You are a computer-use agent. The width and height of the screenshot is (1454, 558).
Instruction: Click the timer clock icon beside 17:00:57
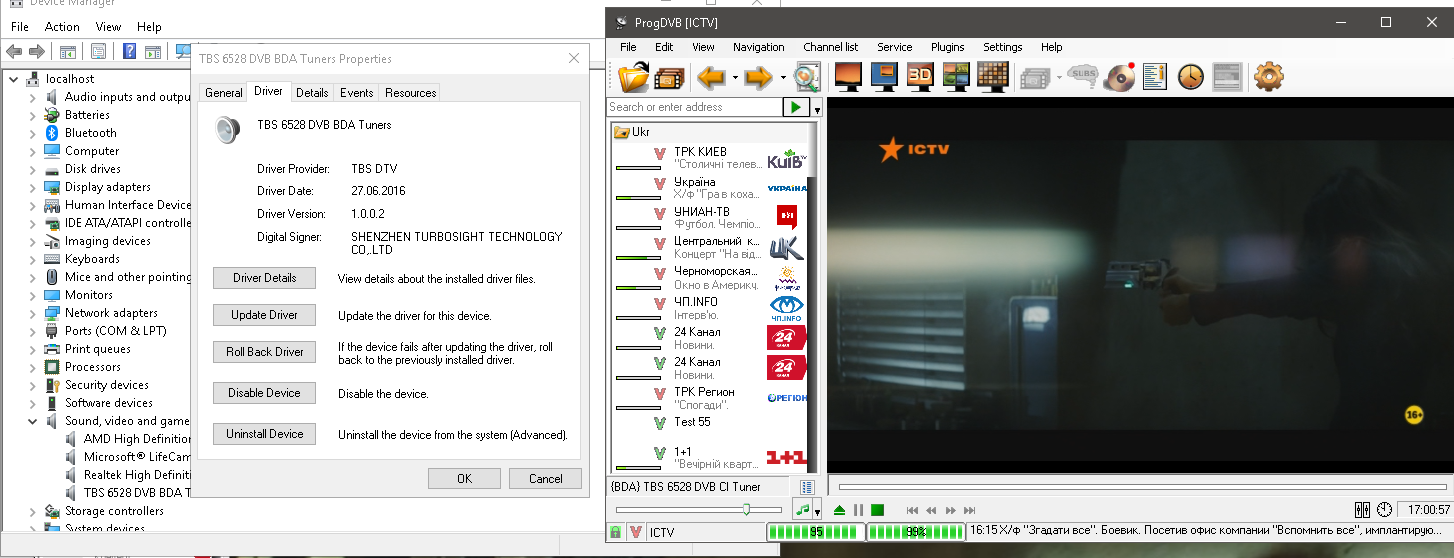tap(1384, 510)
